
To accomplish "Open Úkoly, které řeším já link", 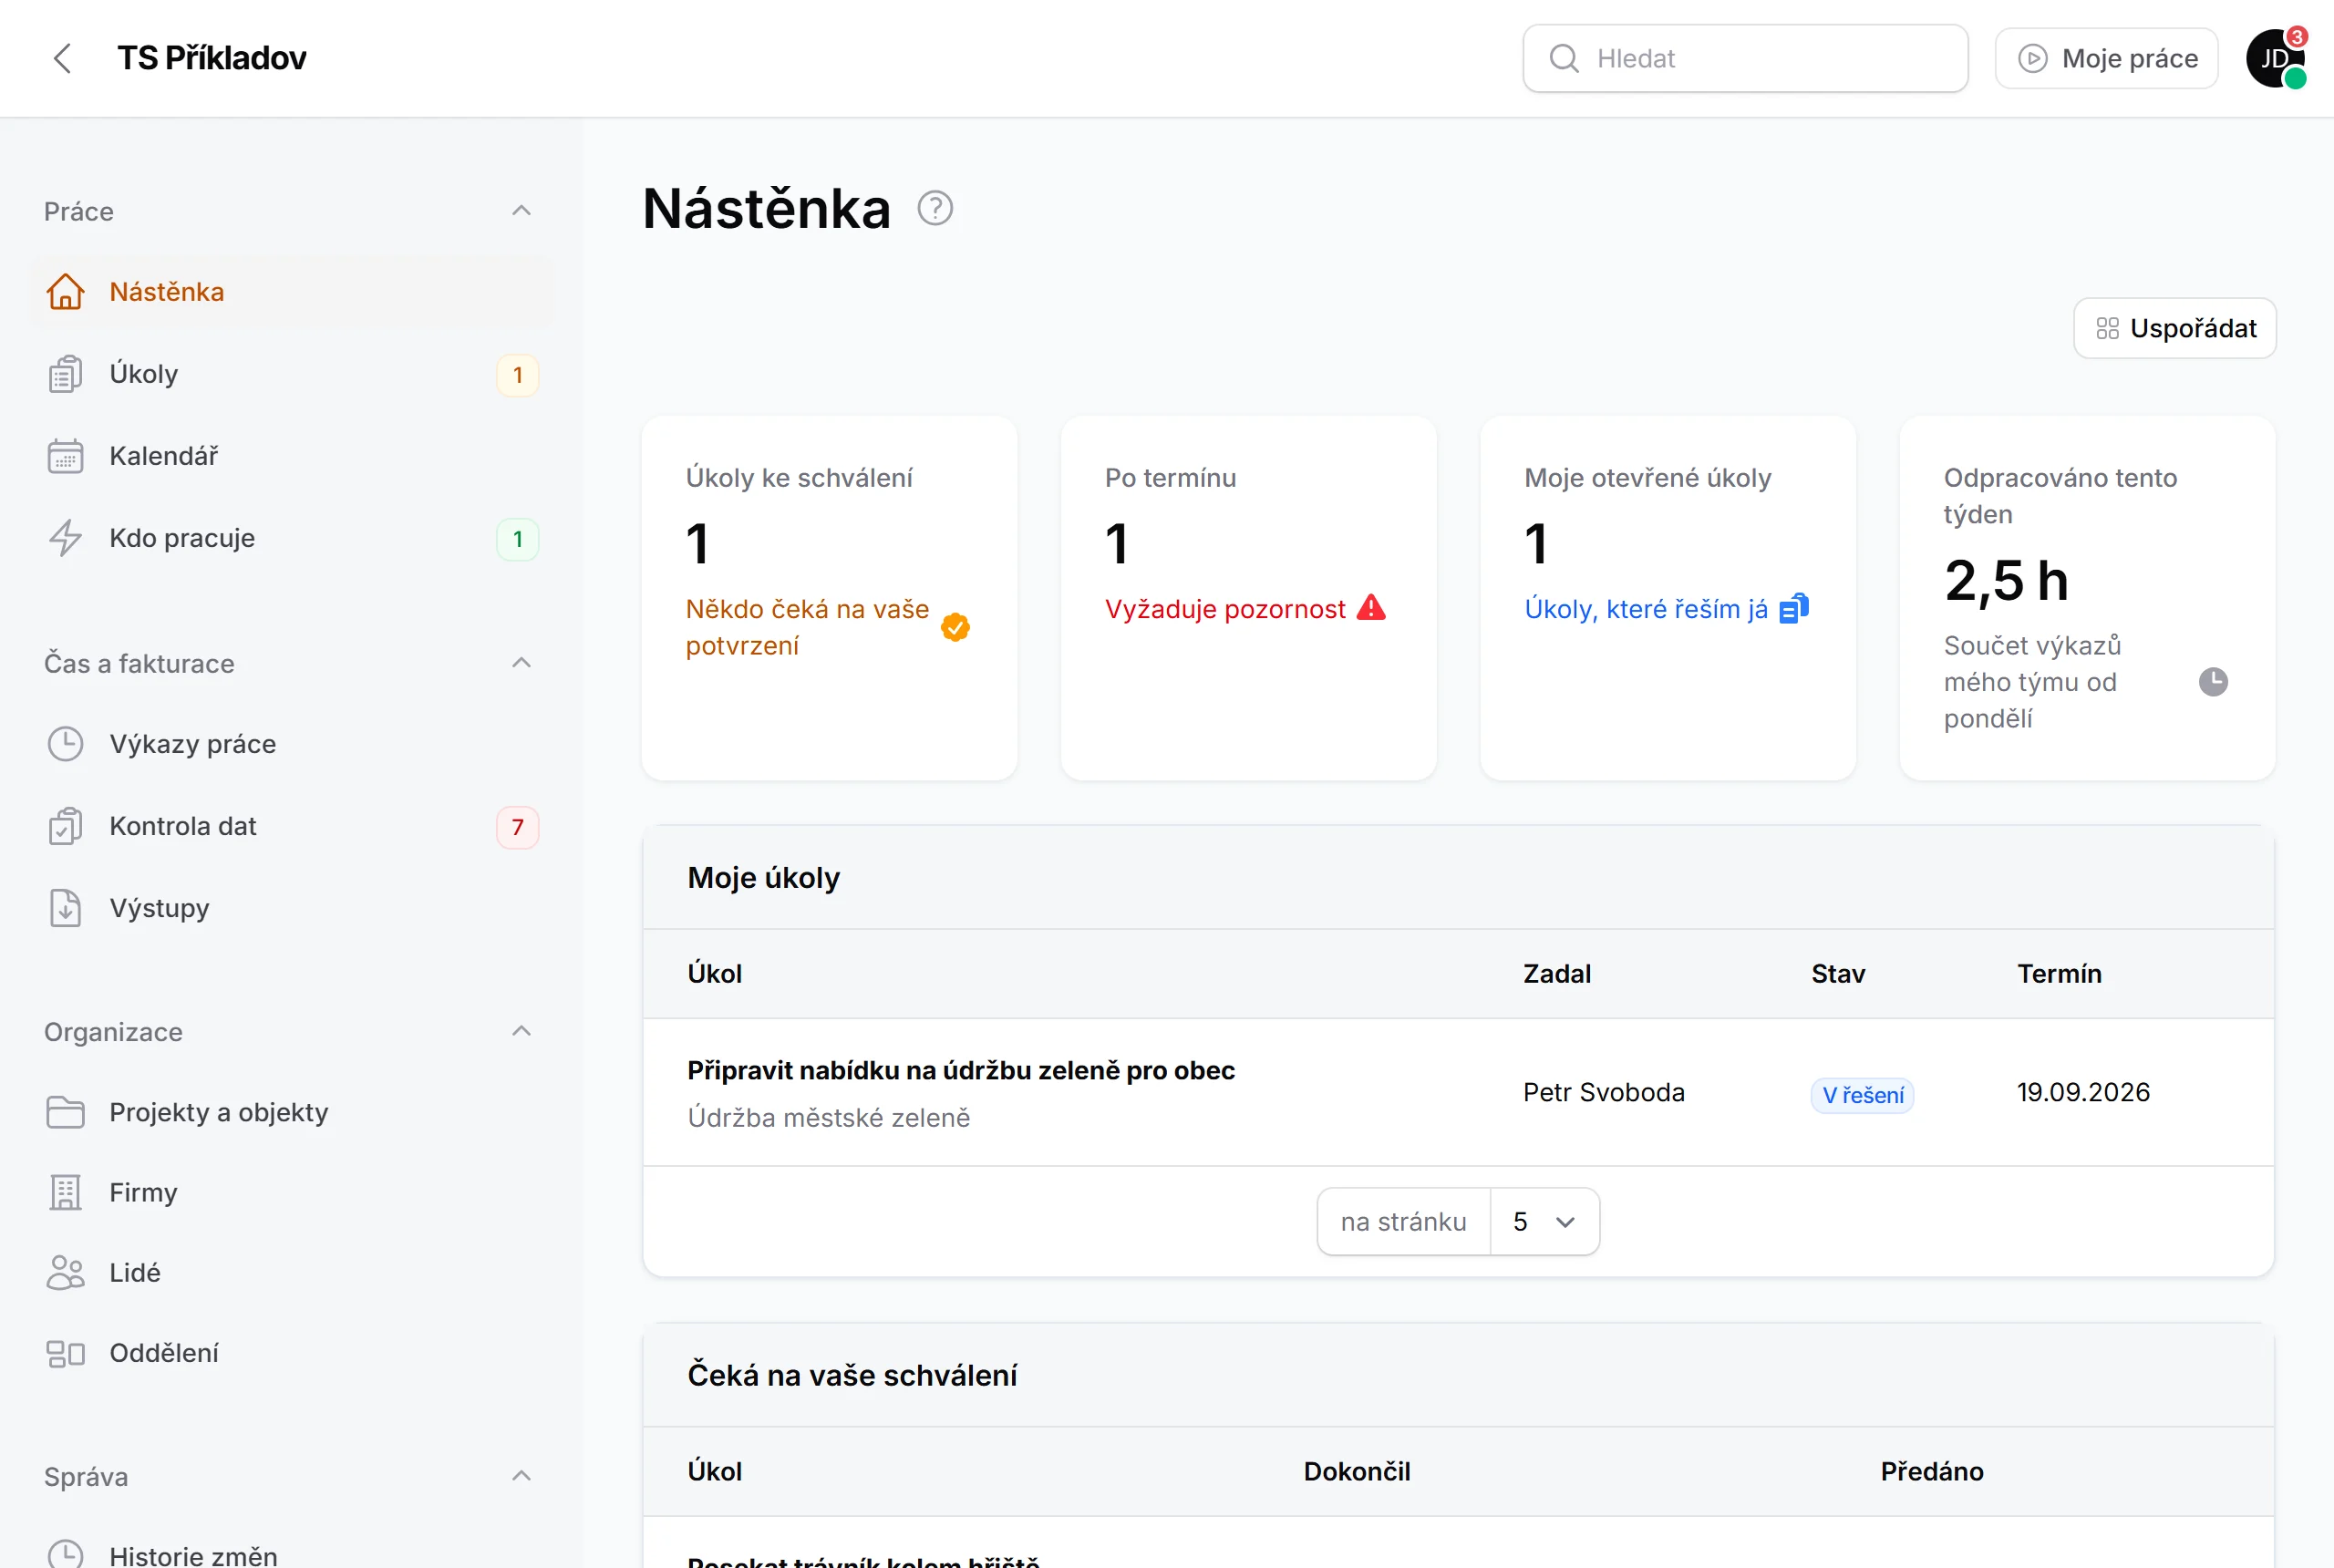I will pyautogui.click(x=1646, y=609).
